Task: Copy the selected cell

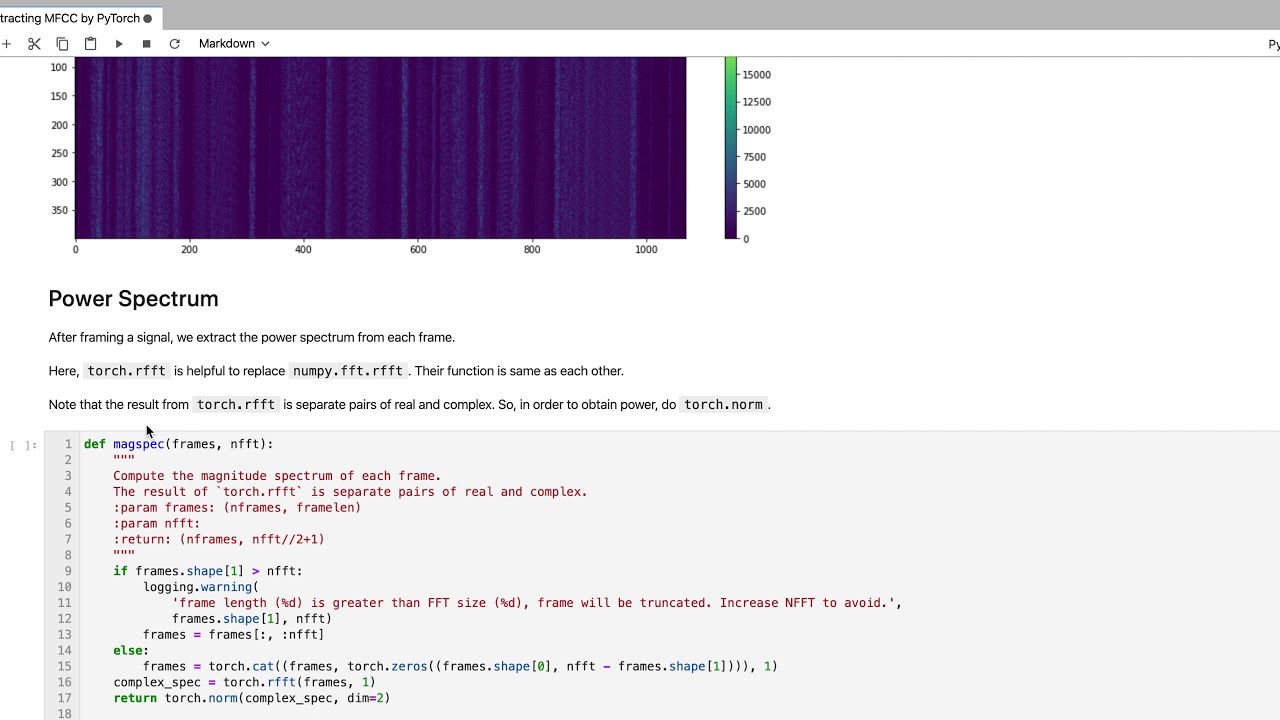Action: pyautogui.click(x=62, y=44)
